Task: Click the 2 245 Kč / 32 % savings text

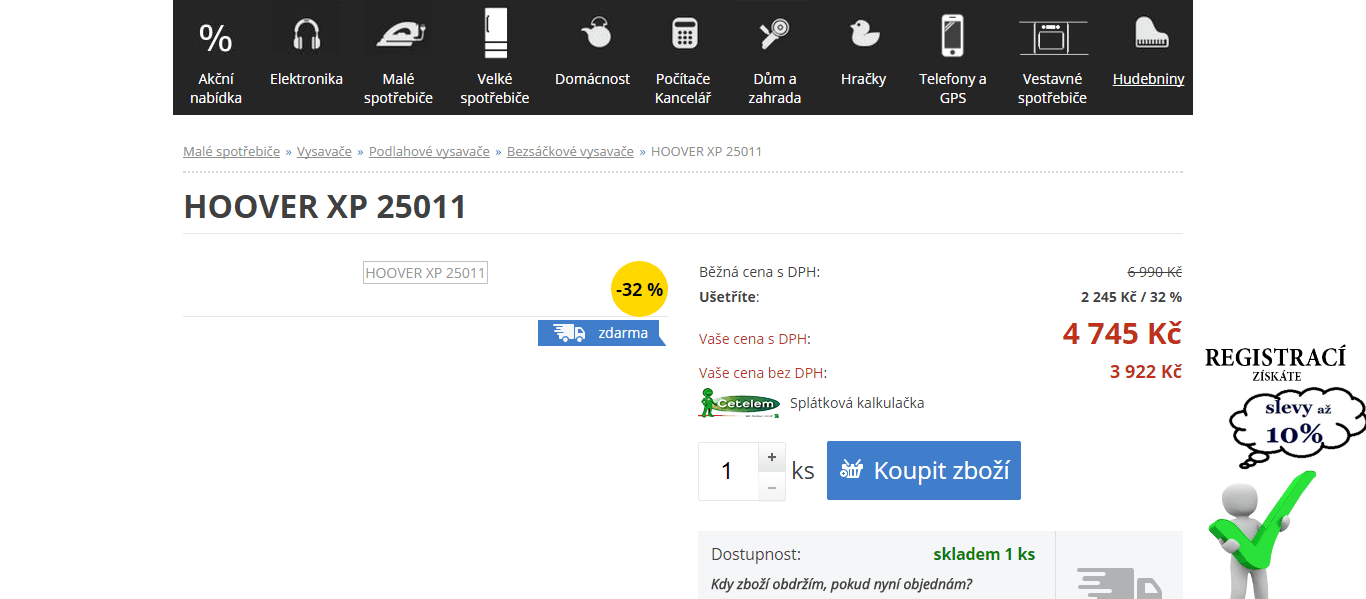Action: point(1132,297)
